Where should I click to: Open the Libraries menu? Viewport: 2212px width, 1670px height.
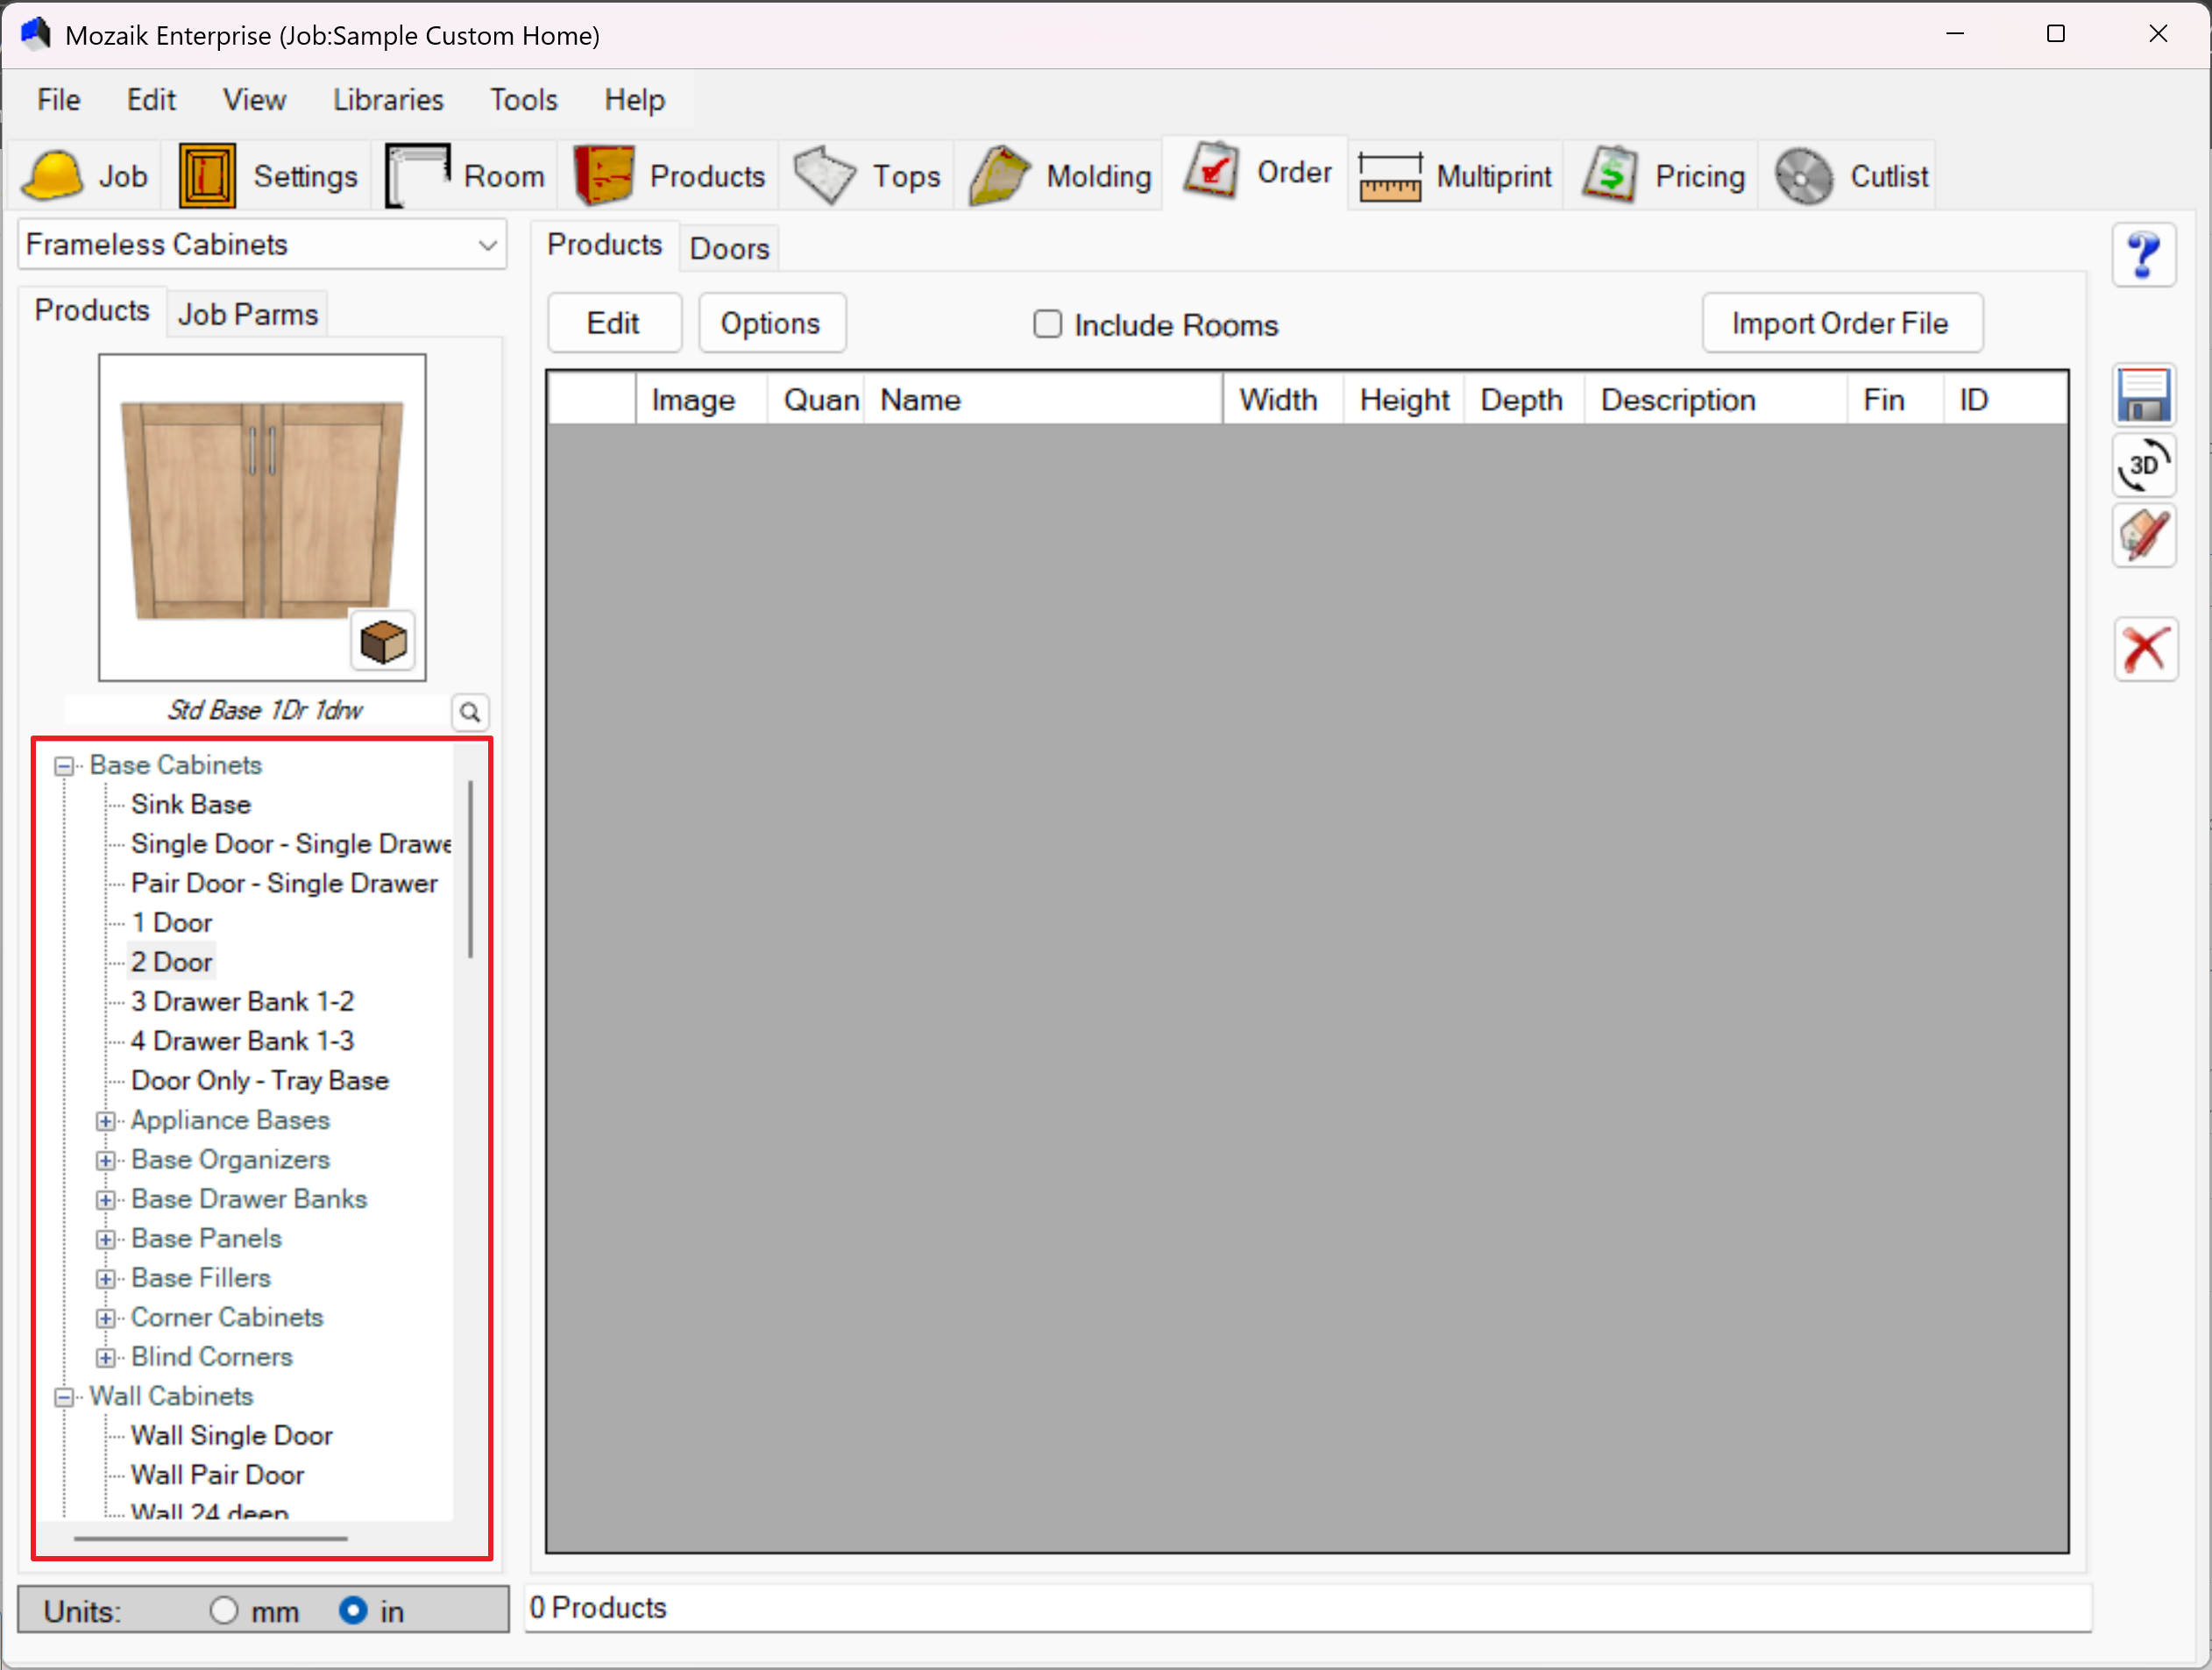pos(388,100)
